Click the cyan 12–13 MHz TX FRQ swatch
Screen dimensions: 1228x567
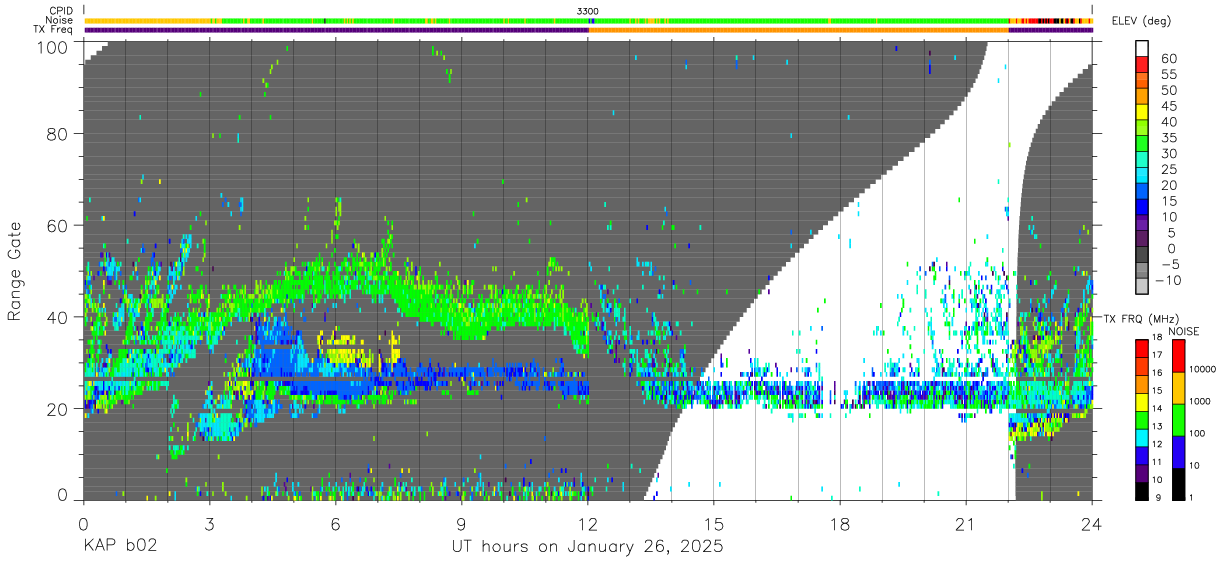1143,437
